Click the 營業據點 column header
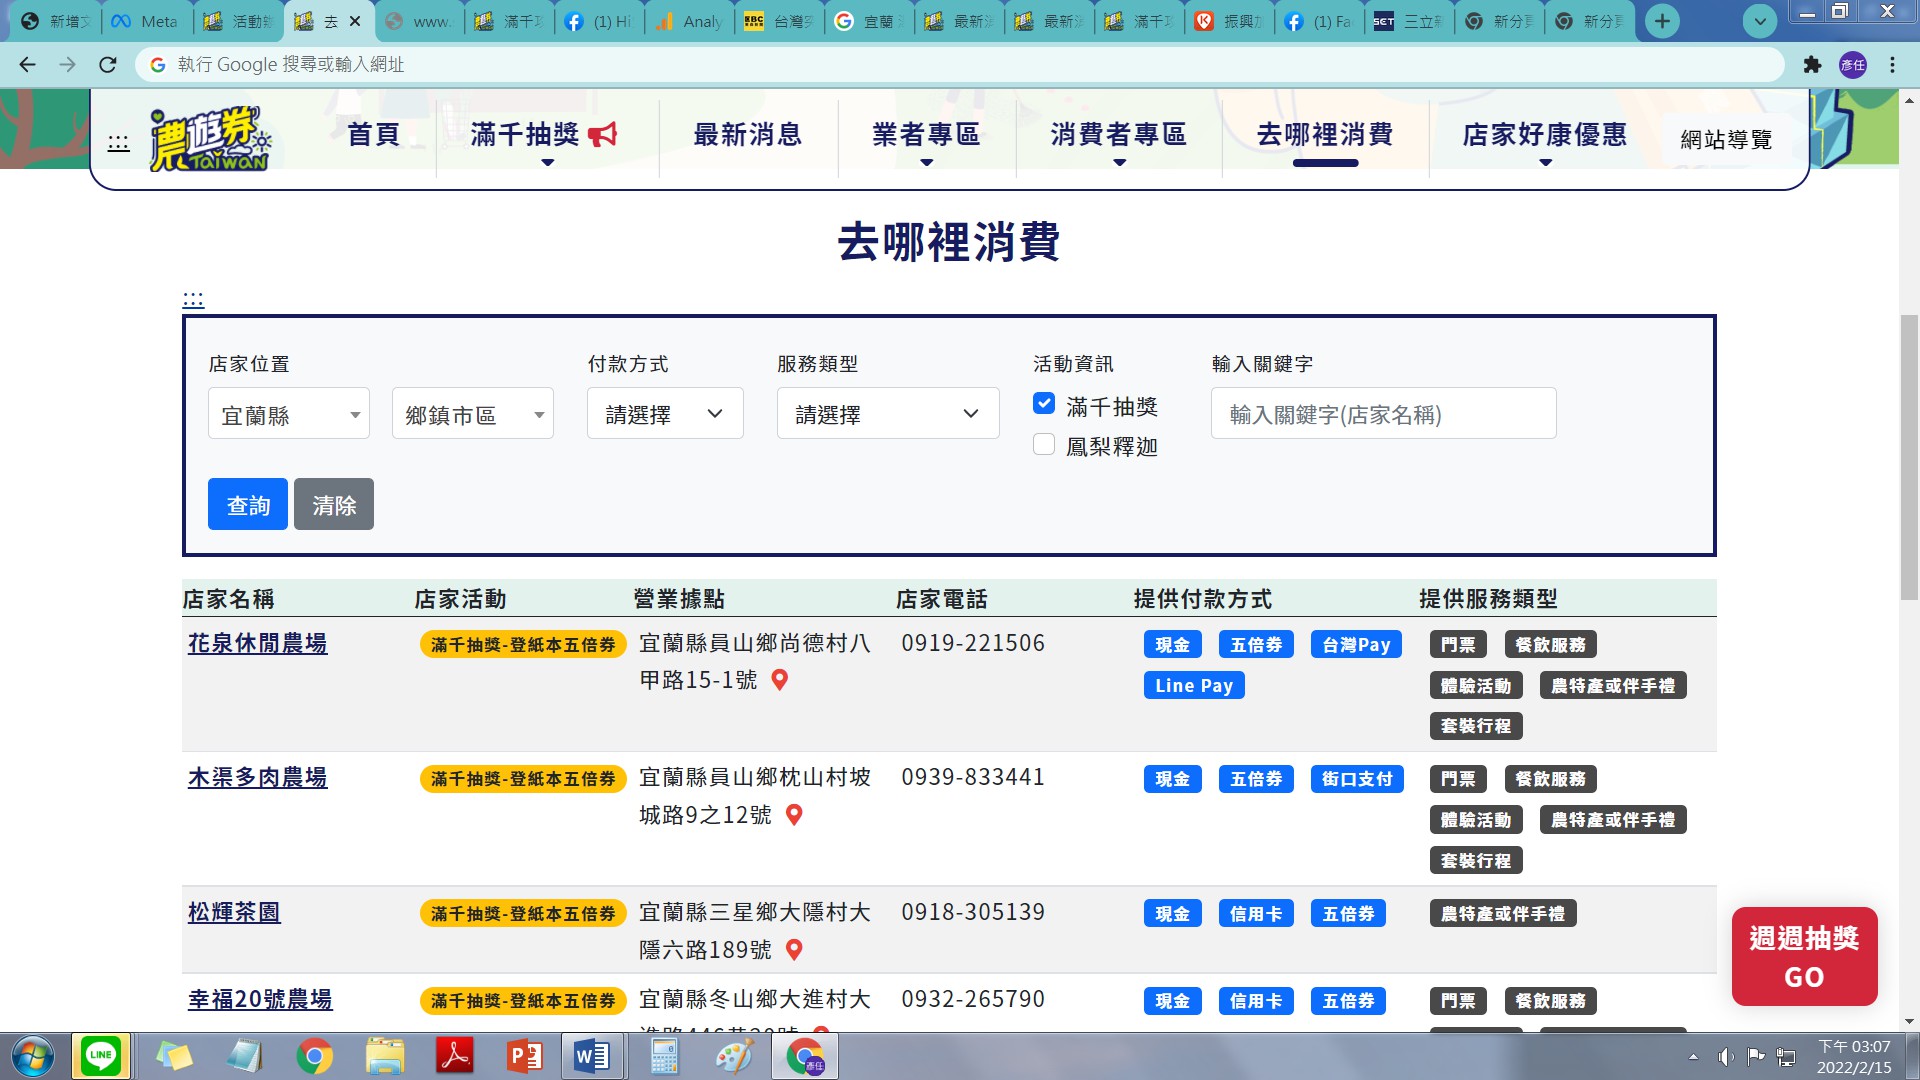This screenshot has height=1080, width=1920. pyautogui.click(x=680, y=599)
